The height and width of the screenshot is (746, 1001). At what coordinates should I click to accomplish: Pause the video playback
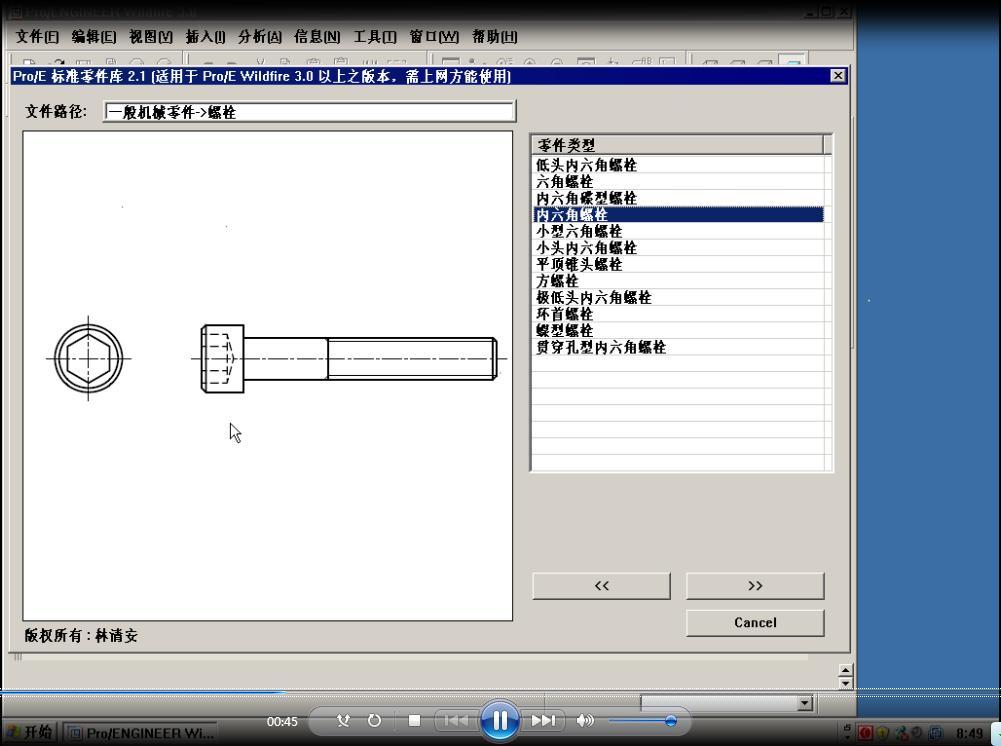500,720
